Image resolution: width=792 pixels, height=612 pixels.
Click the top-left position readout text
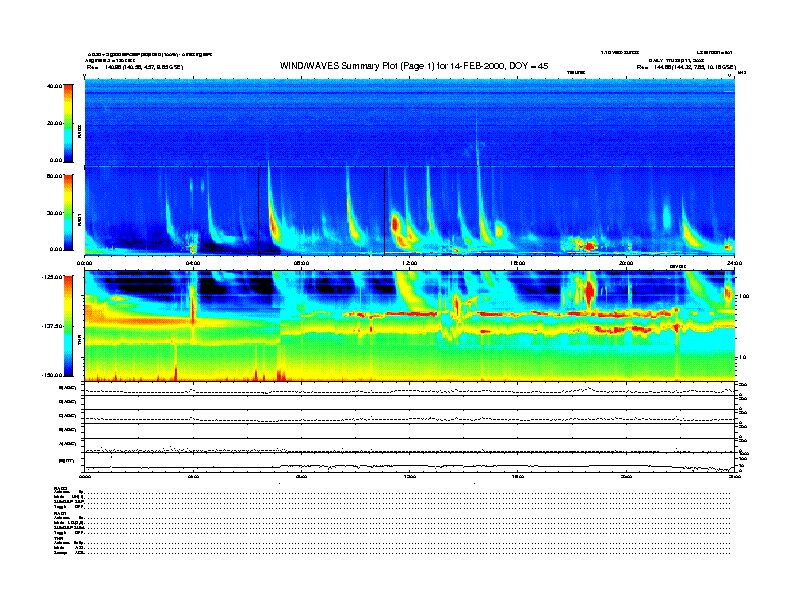135,67
